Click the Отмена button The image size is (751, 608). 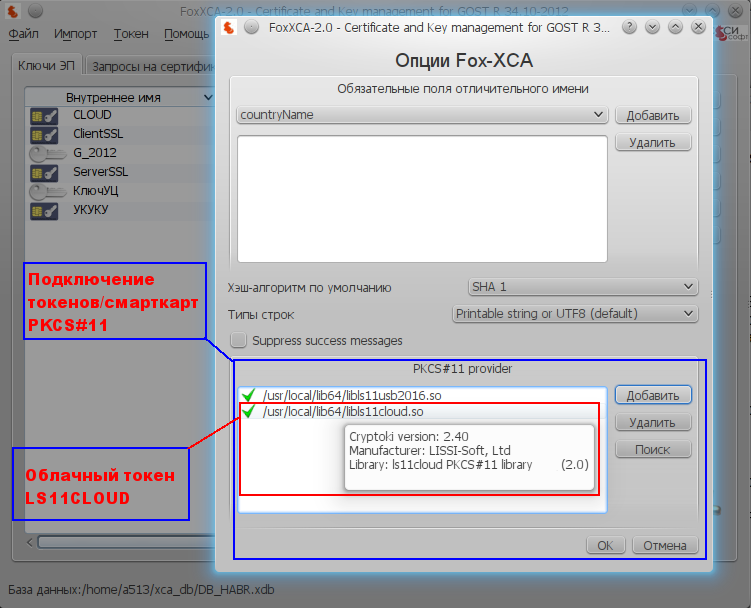pos(664,545)
